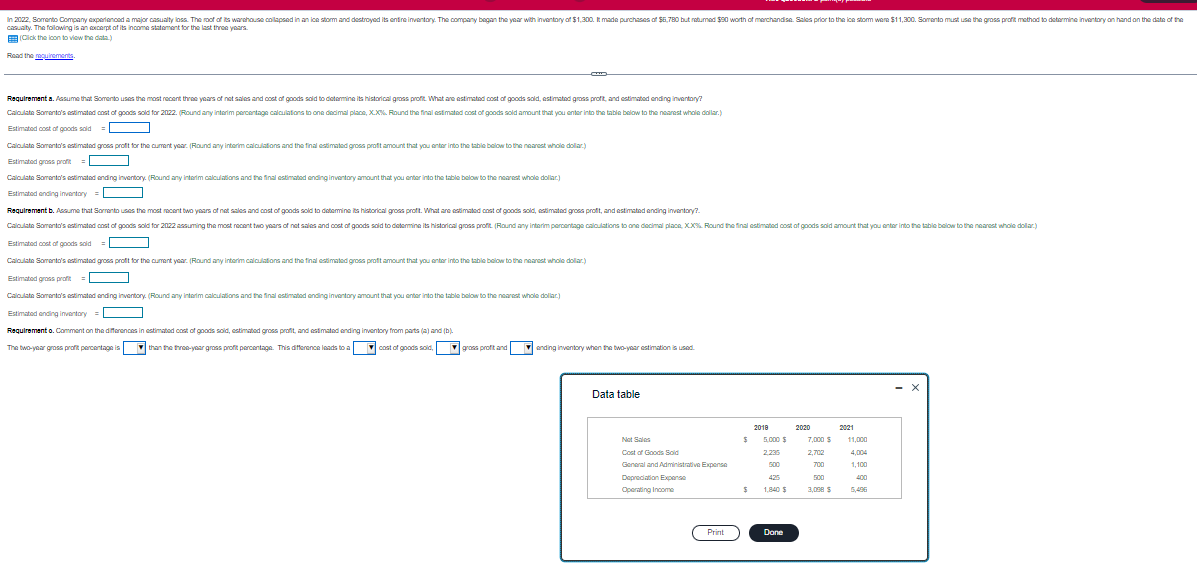Click the ellipsis handle on the divider line
1197x577 pixels.
598,74
